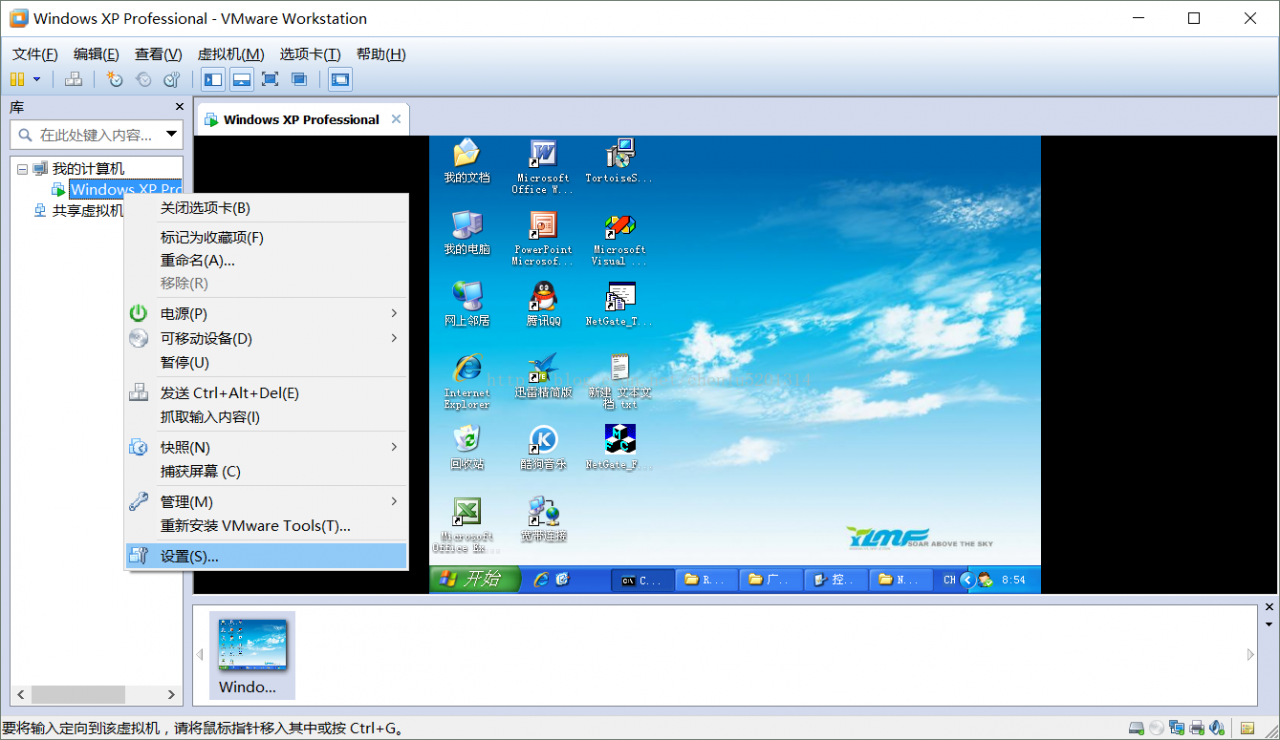The image size is (1280, 740).
Task: Click the 网上邻居 desktop icon
Action: (467, 304)
